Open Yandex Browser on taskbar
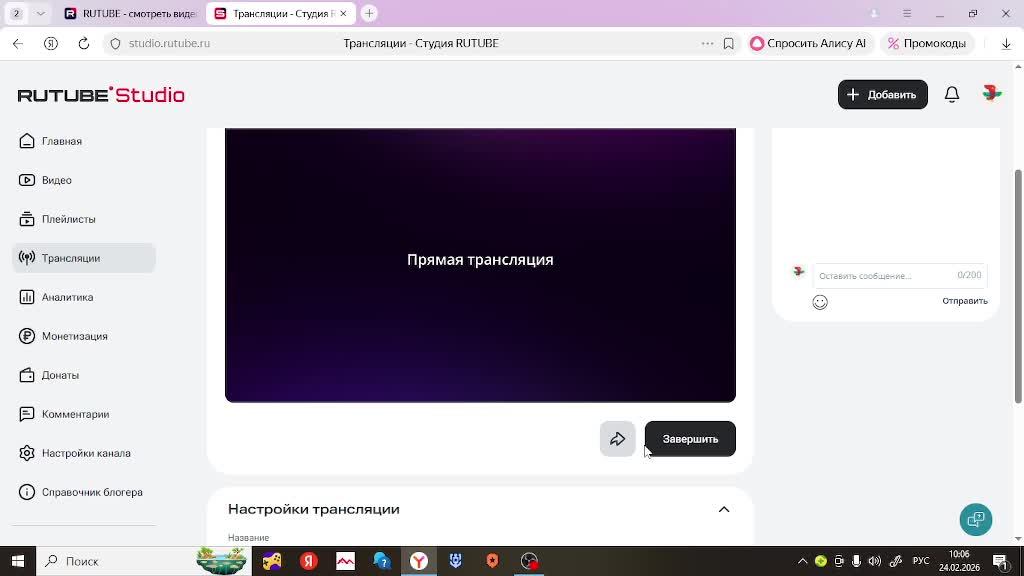Image resolution: width=1024 pixels, height=576 pixels. point(419,561)
